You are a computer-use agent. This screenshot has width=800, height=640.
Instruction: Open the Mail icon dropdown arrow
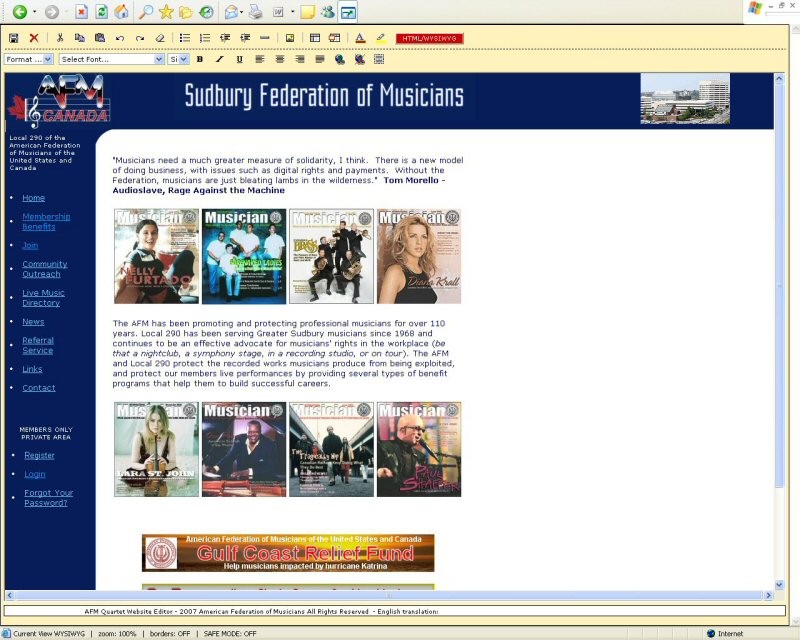tap(241, 11)
